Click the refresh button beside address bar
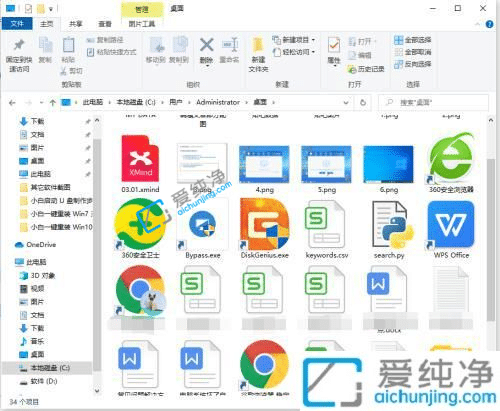 tap(363, 102)
